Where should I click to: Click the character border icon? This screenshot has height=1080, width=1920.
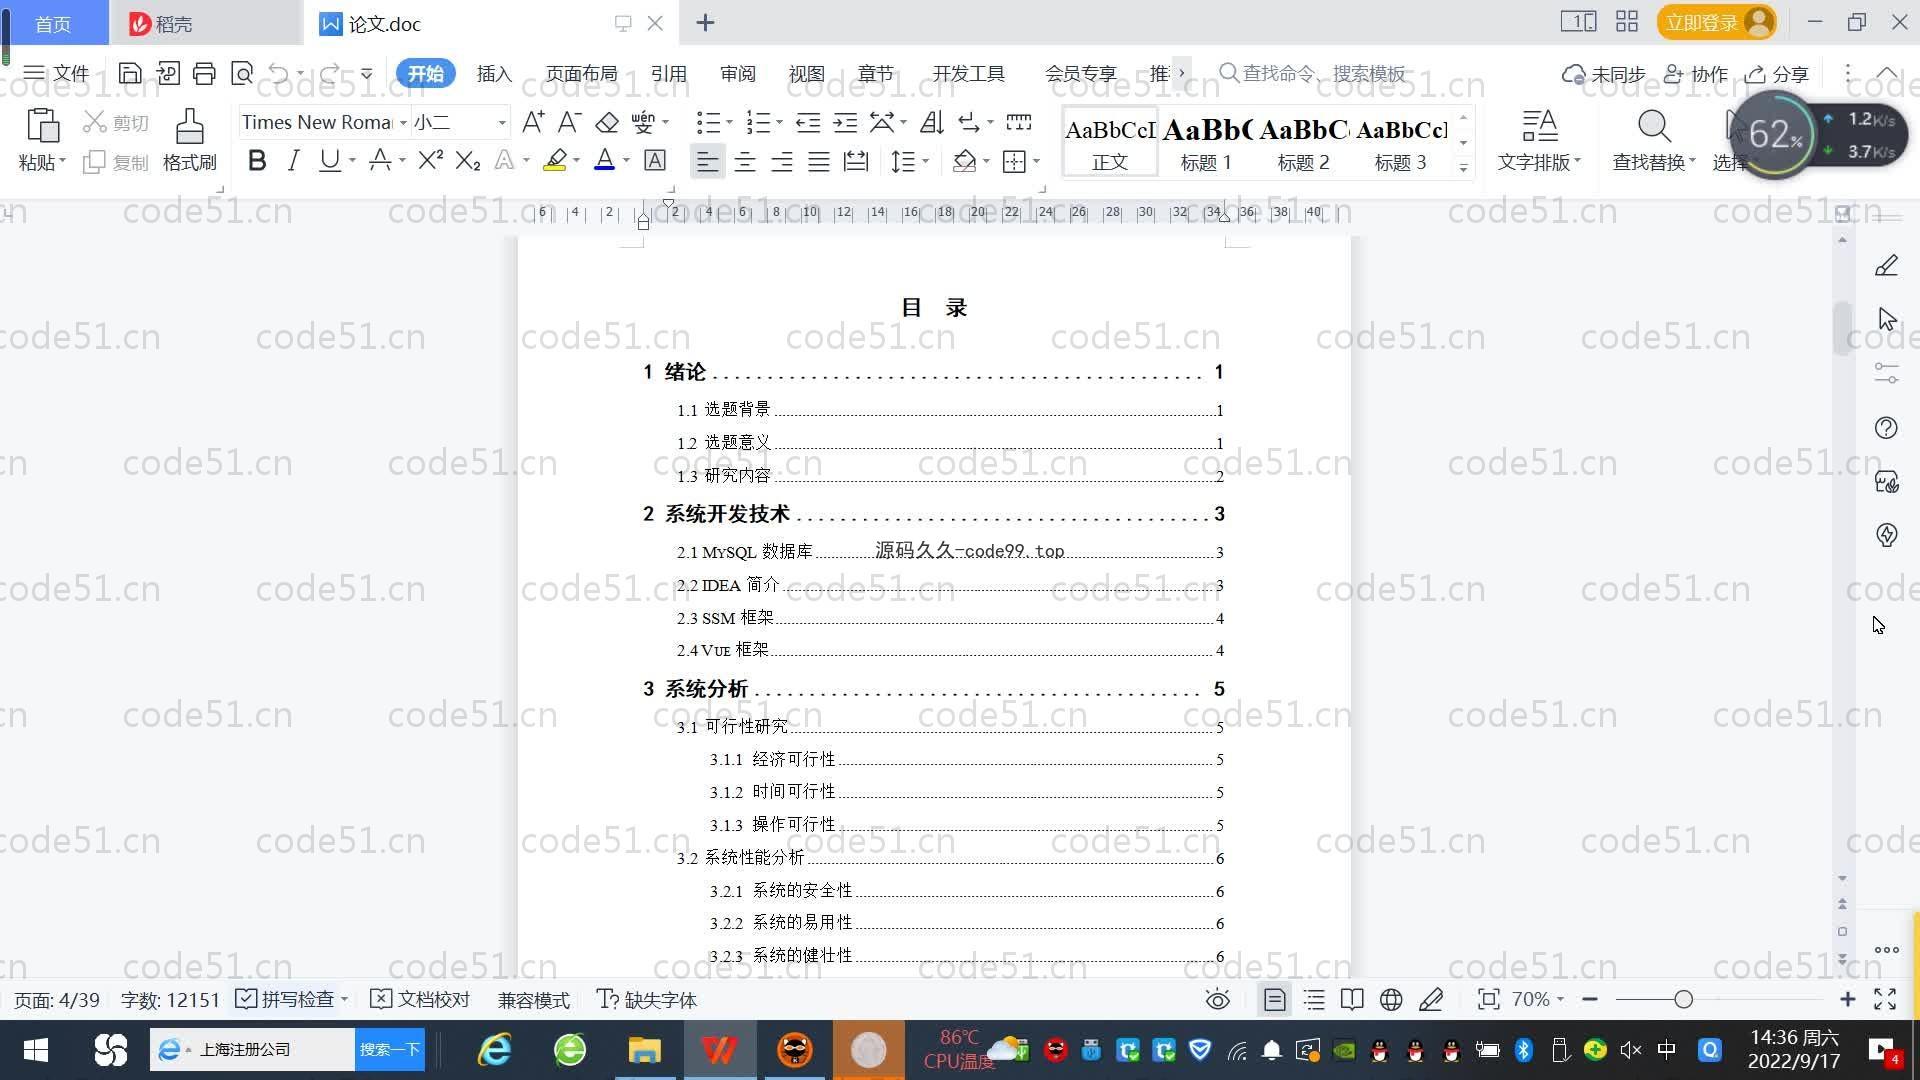[x=655, y=160]
